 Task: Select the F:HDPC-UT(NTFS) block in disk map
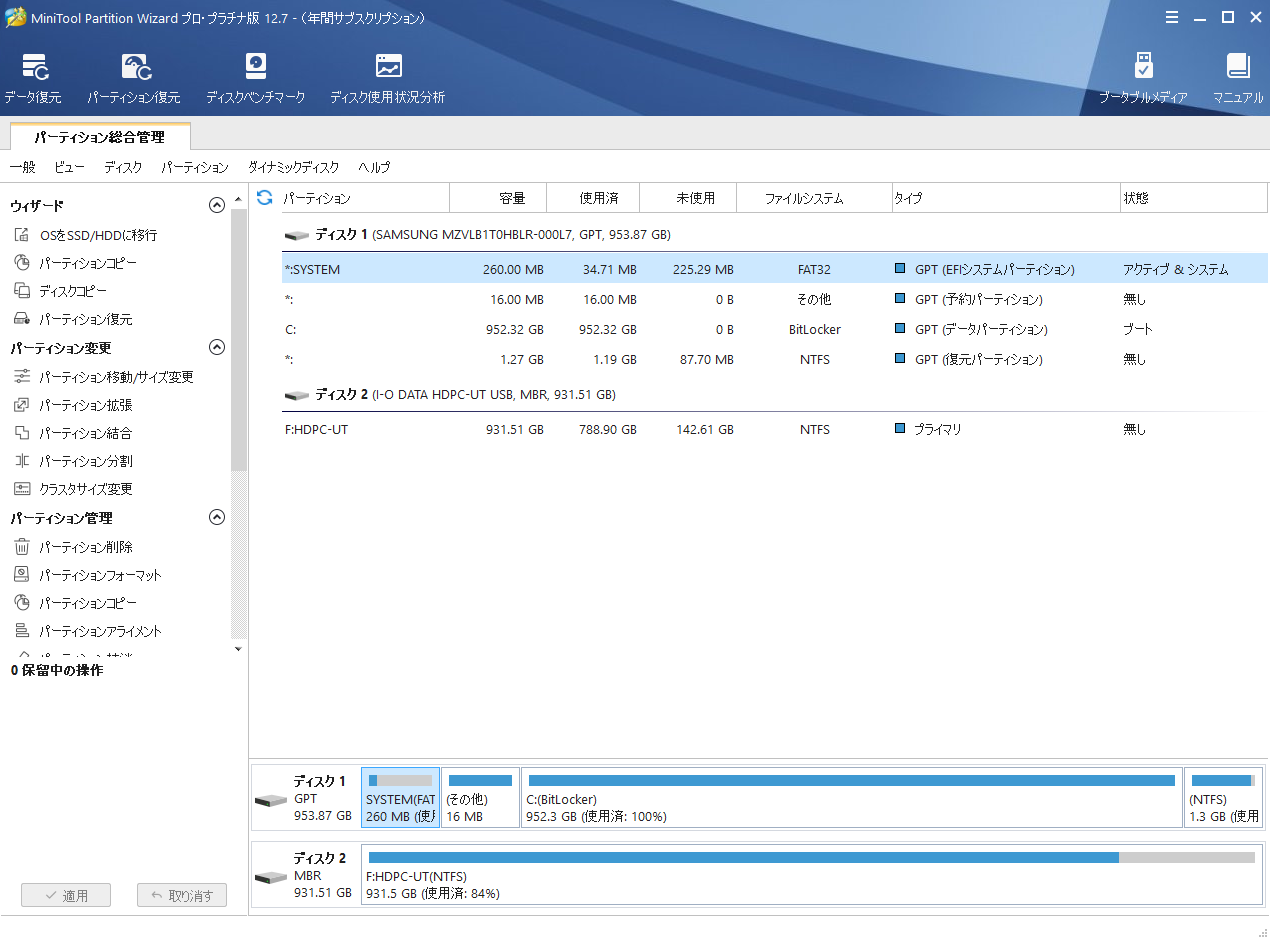pos(812,874)
